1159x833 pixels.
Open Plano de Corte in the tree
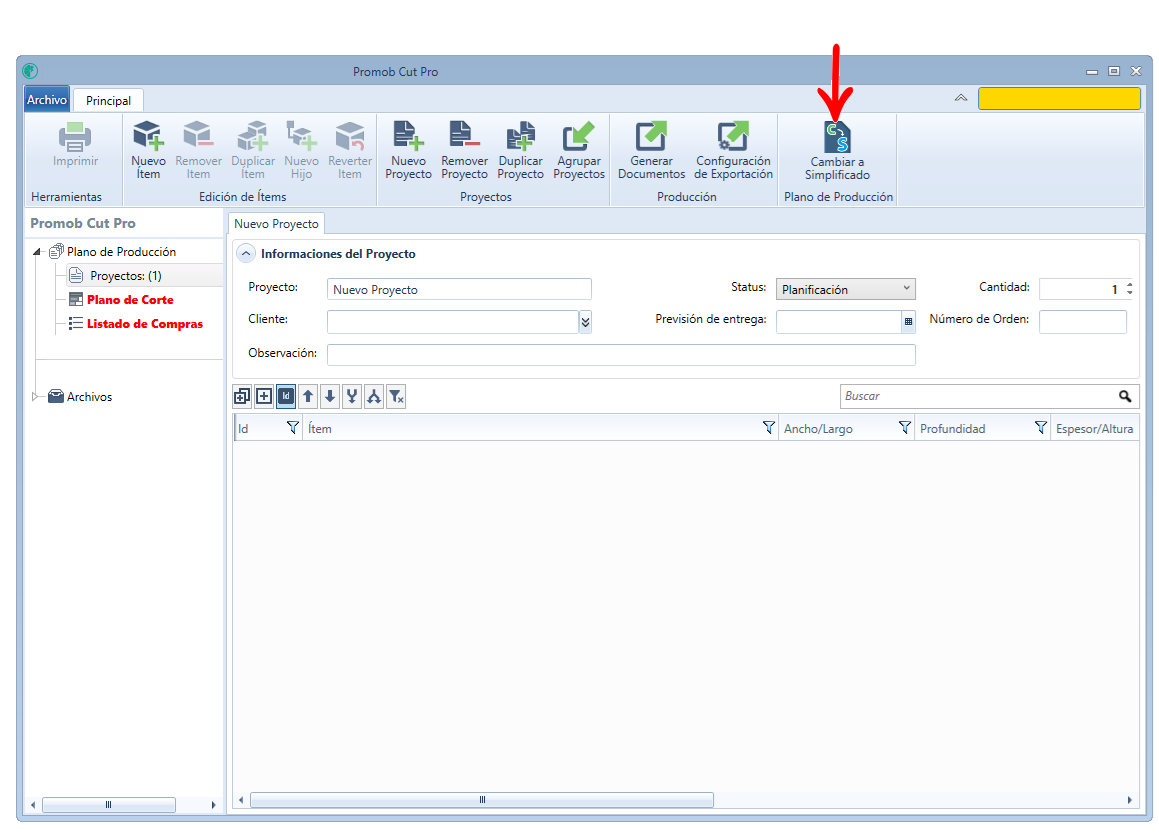coord(130,299)
